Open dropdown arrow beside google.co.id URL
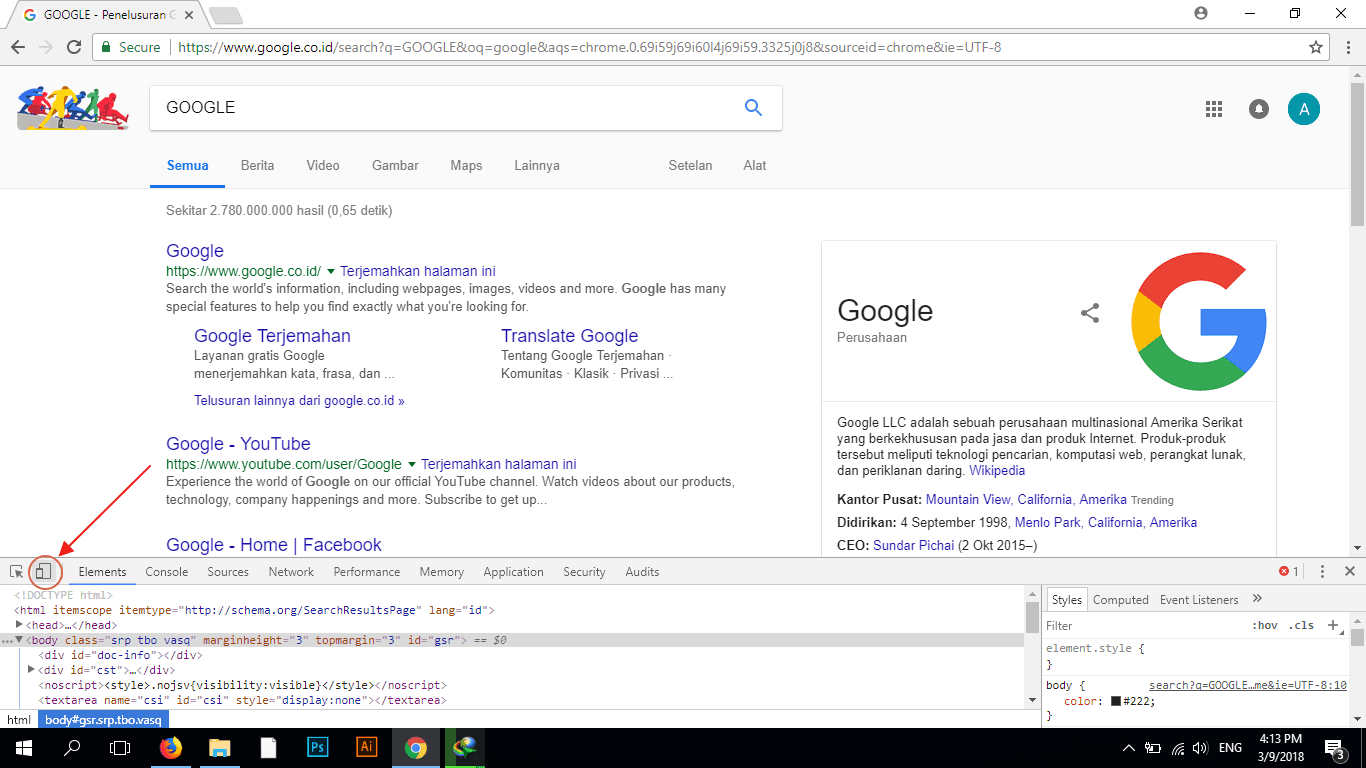 pos(331,271)
